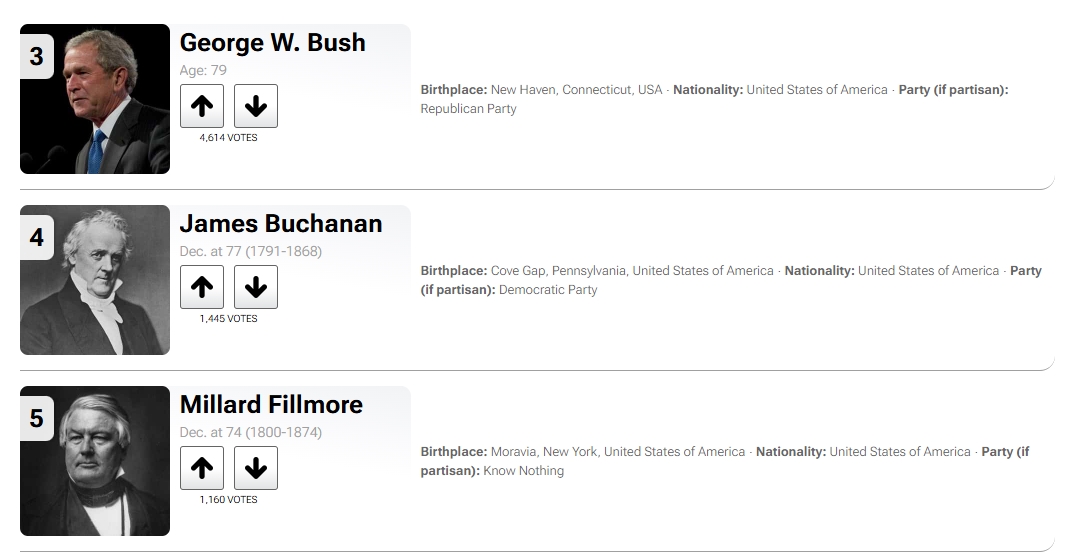Click the rank 3 badge
This screenshot has height=554, width=1070.
(37, 57)
